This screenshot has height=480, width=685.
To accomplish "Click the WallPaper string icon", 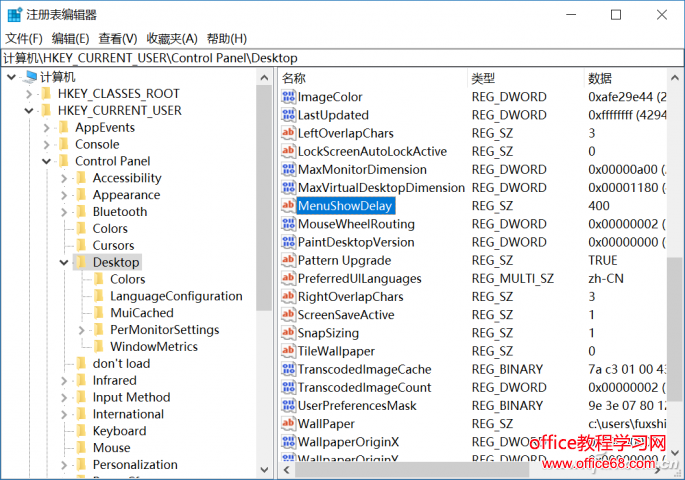I will [288, 424].
